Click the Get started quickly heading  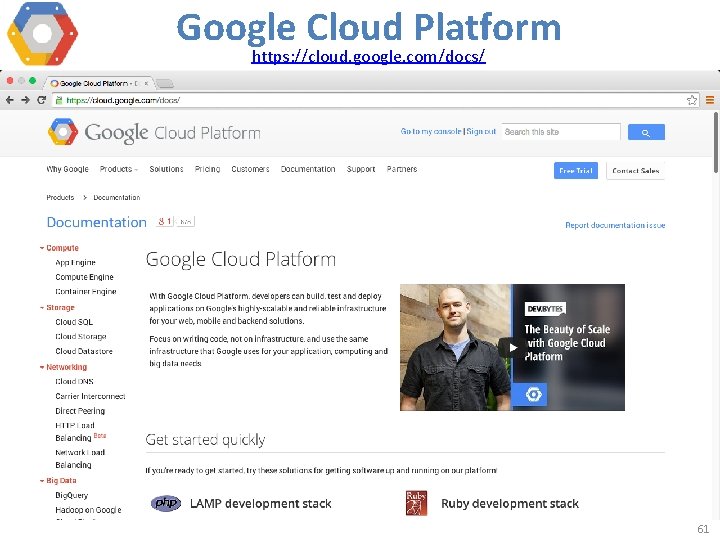(x=205, y=440)
